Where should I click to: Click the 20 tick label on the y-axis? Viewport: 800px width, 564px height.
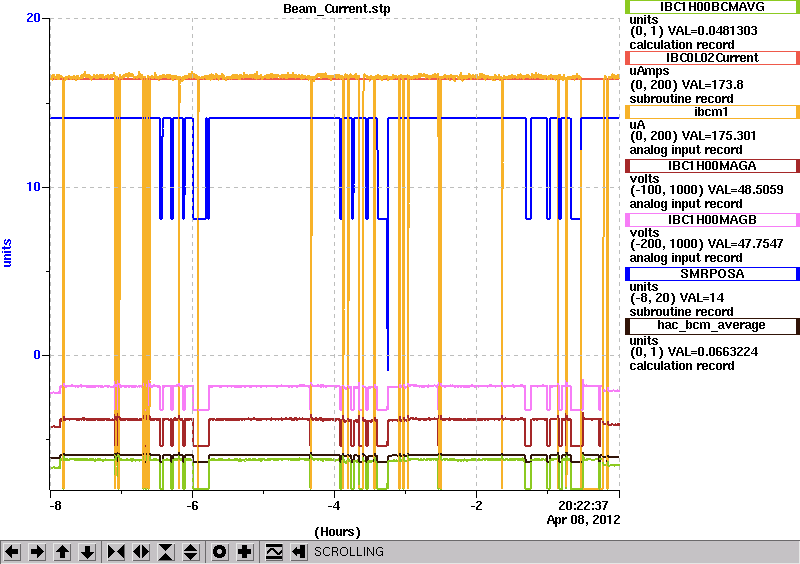coord(33,18)
